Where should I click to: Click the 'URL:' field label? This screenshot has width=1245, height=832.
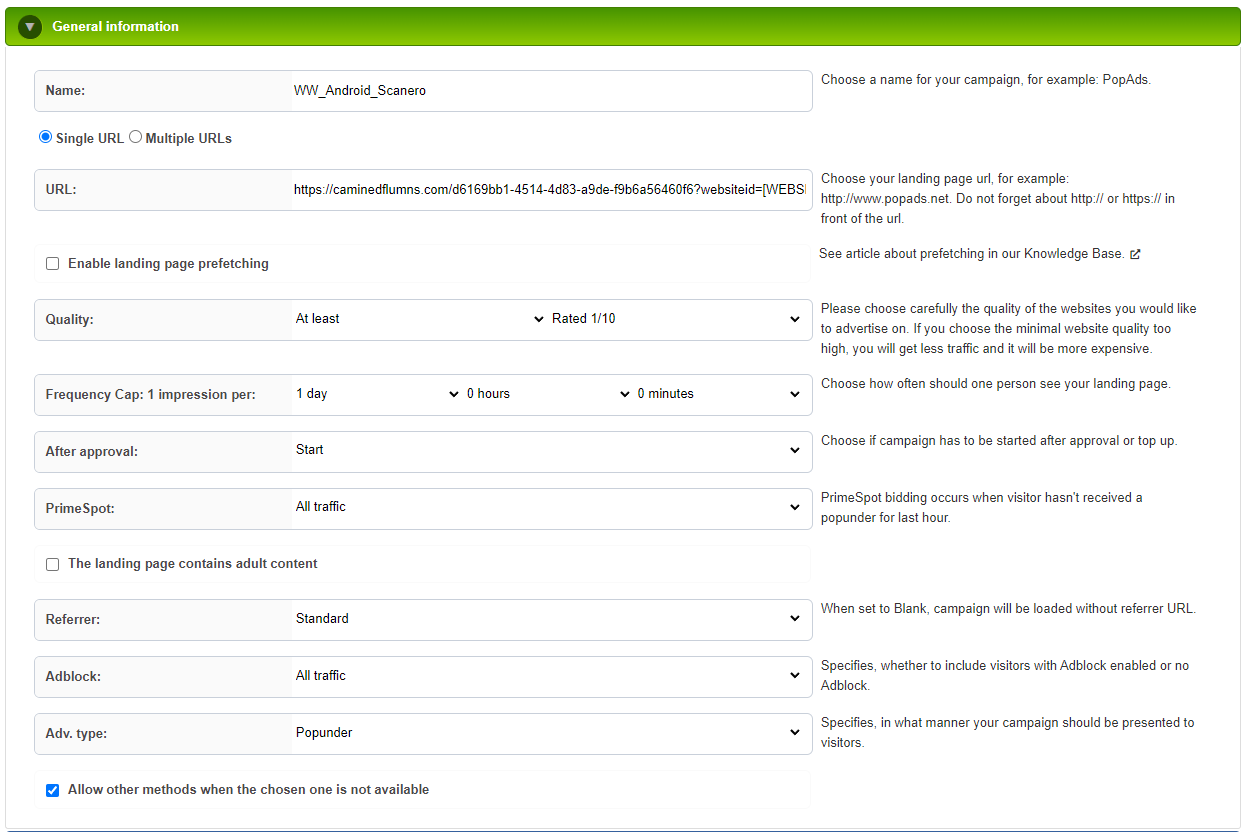point(61,190)
